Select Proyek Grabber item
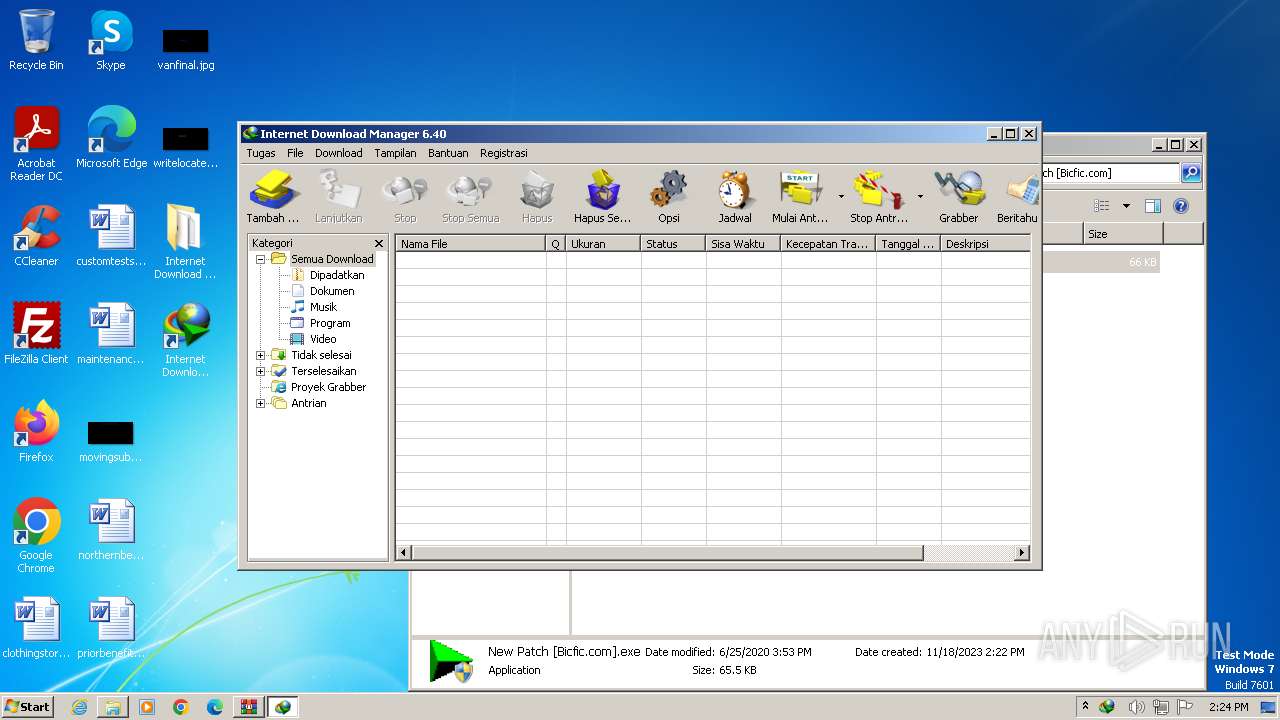 tap(328, 387)
